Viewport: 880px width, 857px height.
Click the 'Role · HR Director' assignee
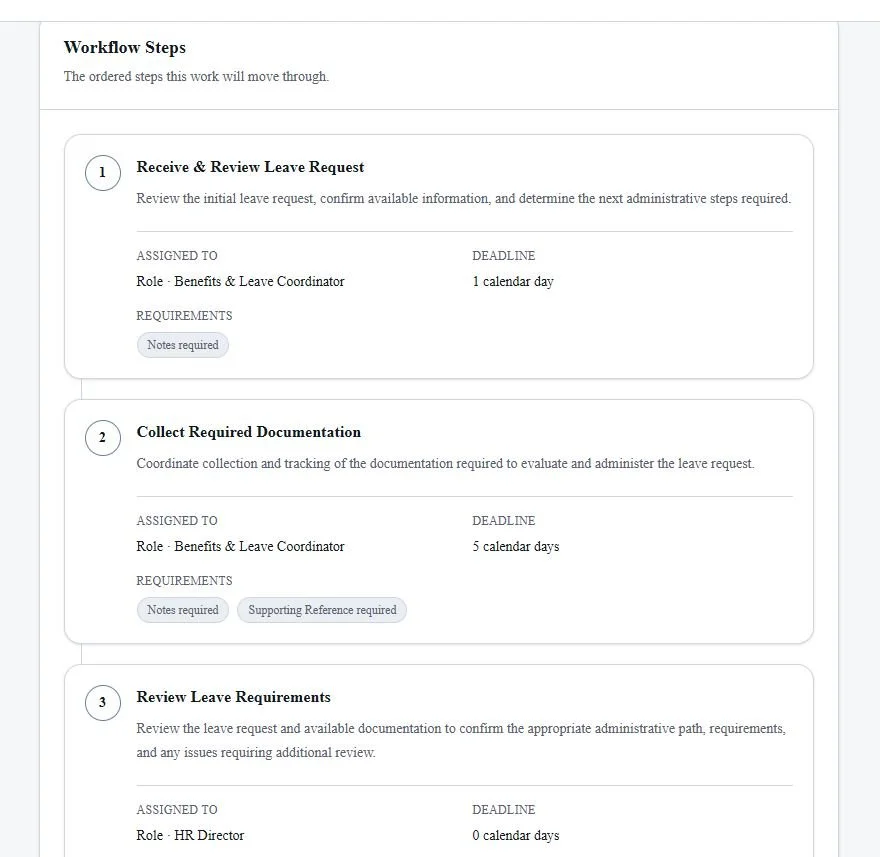[190, 835]
